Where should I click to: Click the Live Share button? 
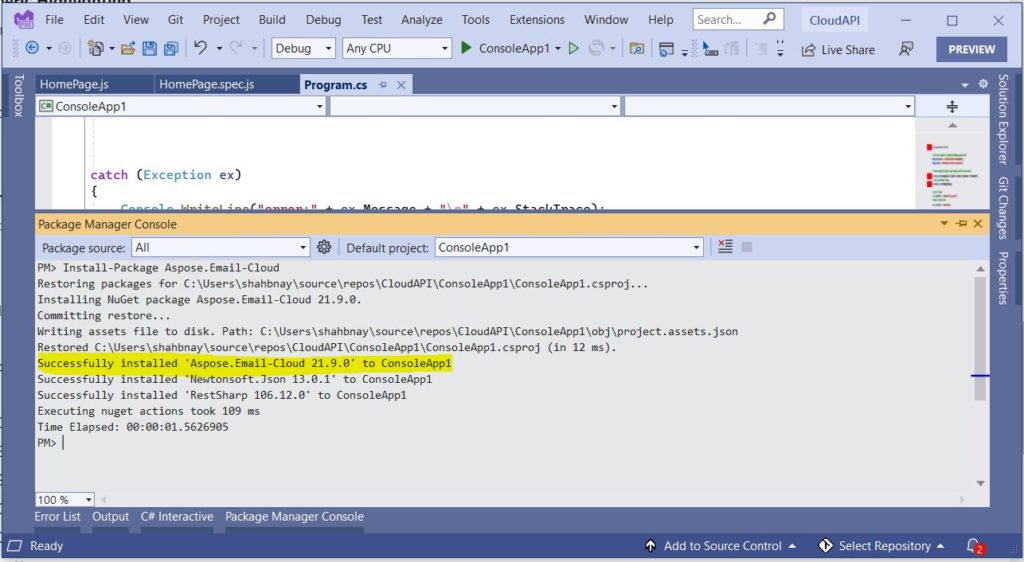838,49
